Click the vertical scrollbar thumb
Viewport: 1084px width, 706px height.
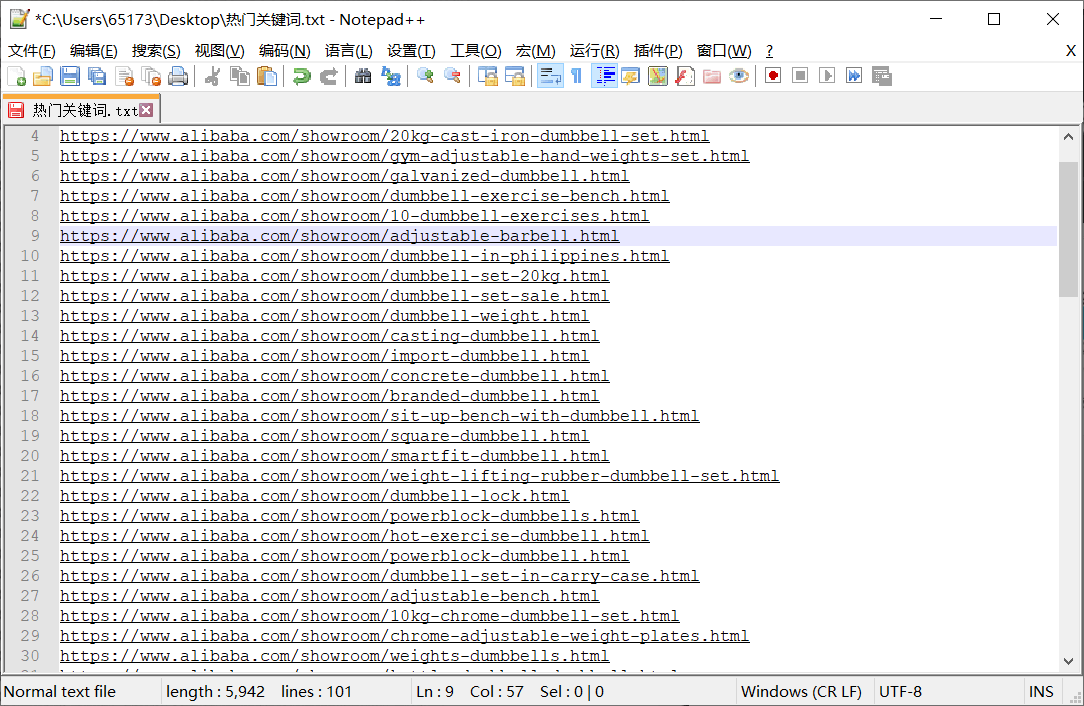pyautogui.click(x=1068, y=228)
